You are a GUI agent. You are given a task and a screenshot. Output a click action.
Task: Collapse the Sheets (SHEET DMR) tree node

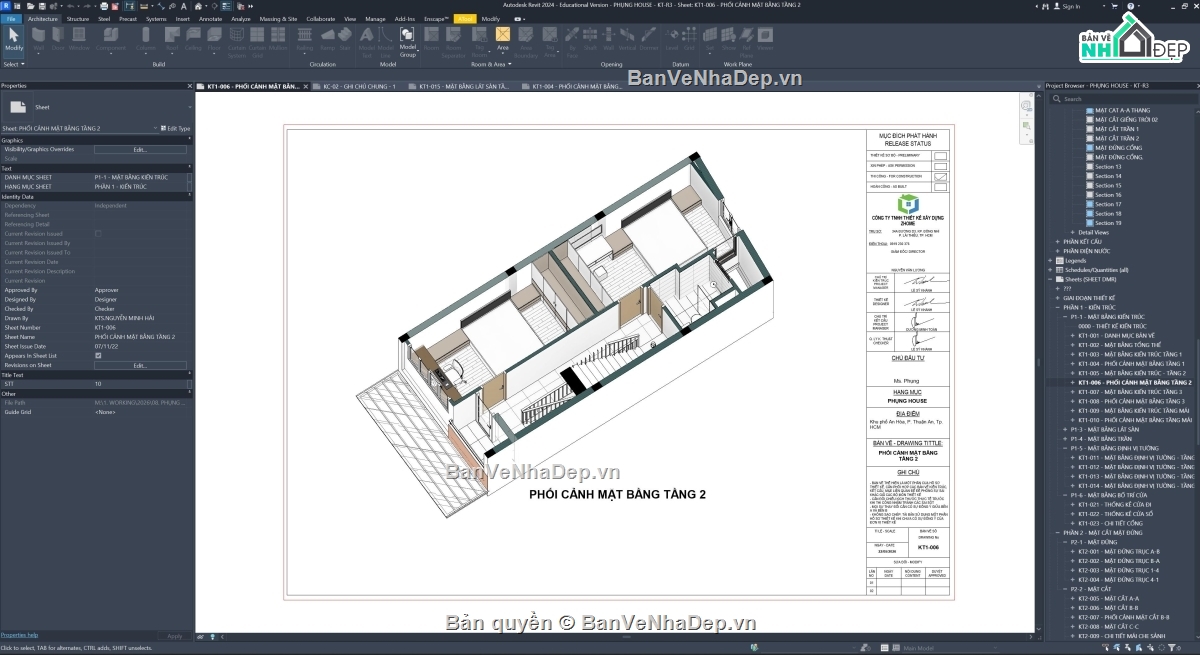[1050, 279]
